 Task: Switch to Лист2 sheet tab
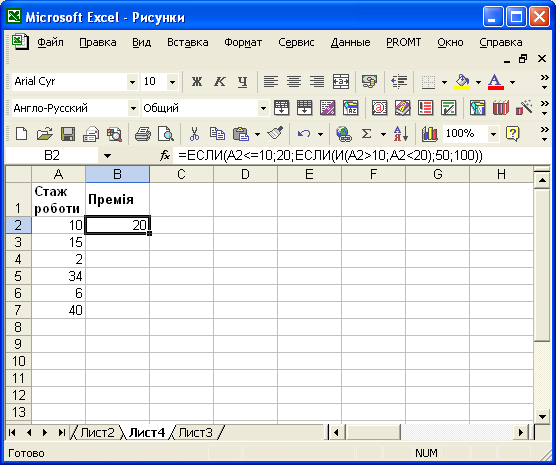tap(97, 433)
